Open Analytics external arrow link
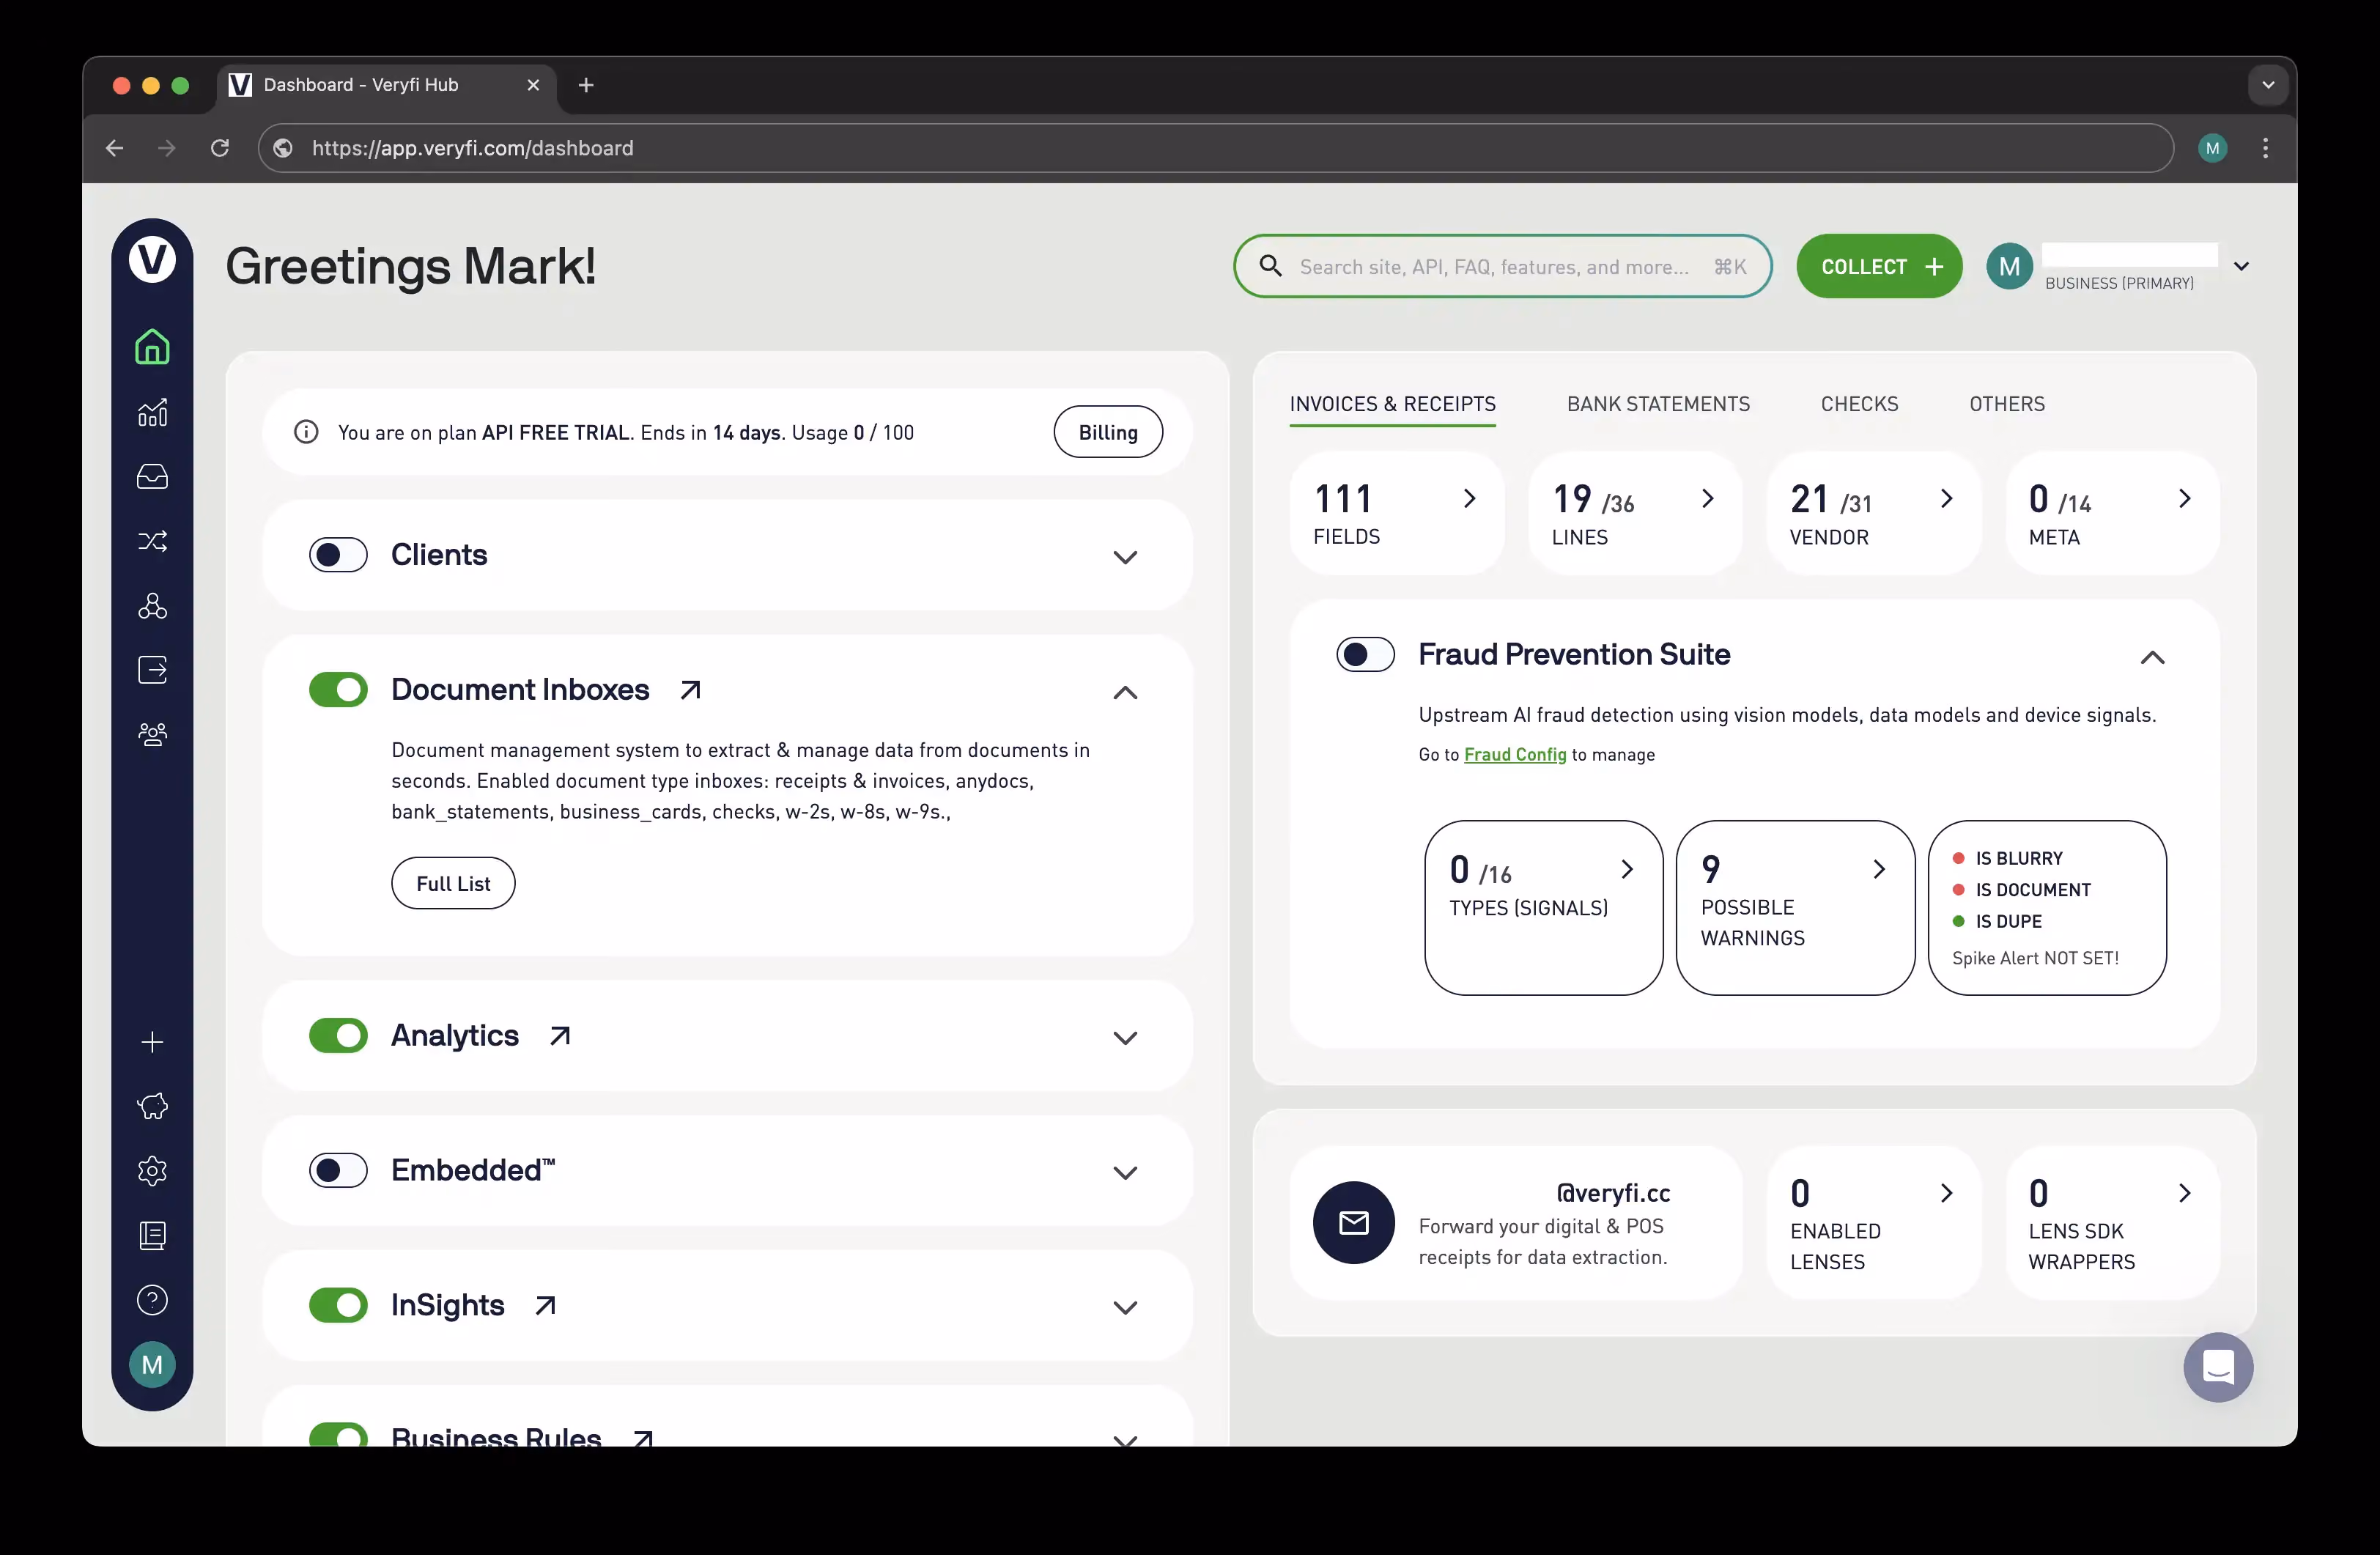 [560, 1036]
